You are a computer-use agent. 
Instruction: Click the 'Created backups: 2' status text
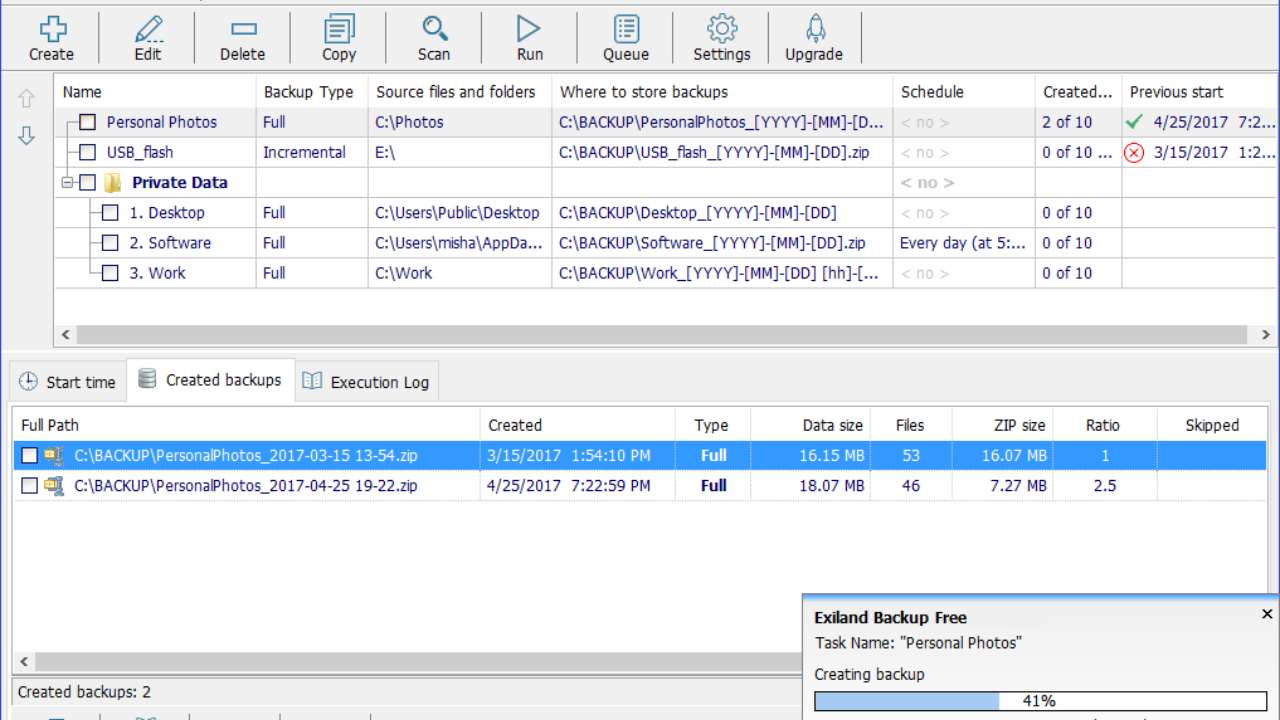point(84,692)
